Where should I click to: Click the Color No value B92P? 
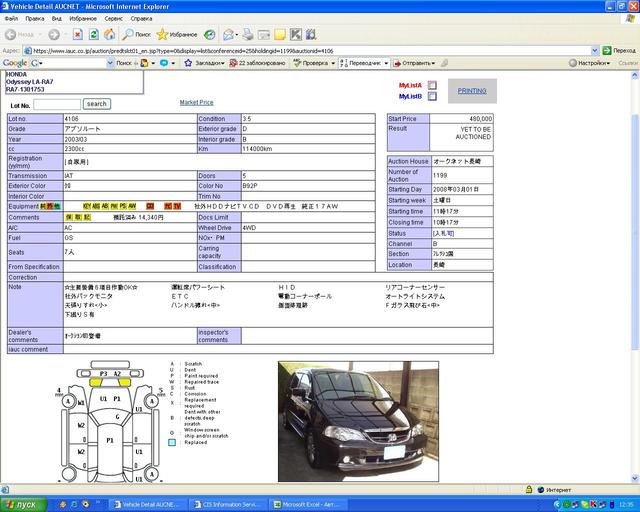250,186
